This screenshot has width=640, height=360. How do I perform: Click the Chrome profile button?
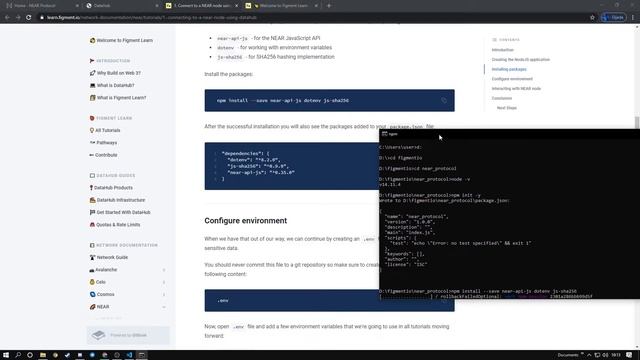pos(613,18)
